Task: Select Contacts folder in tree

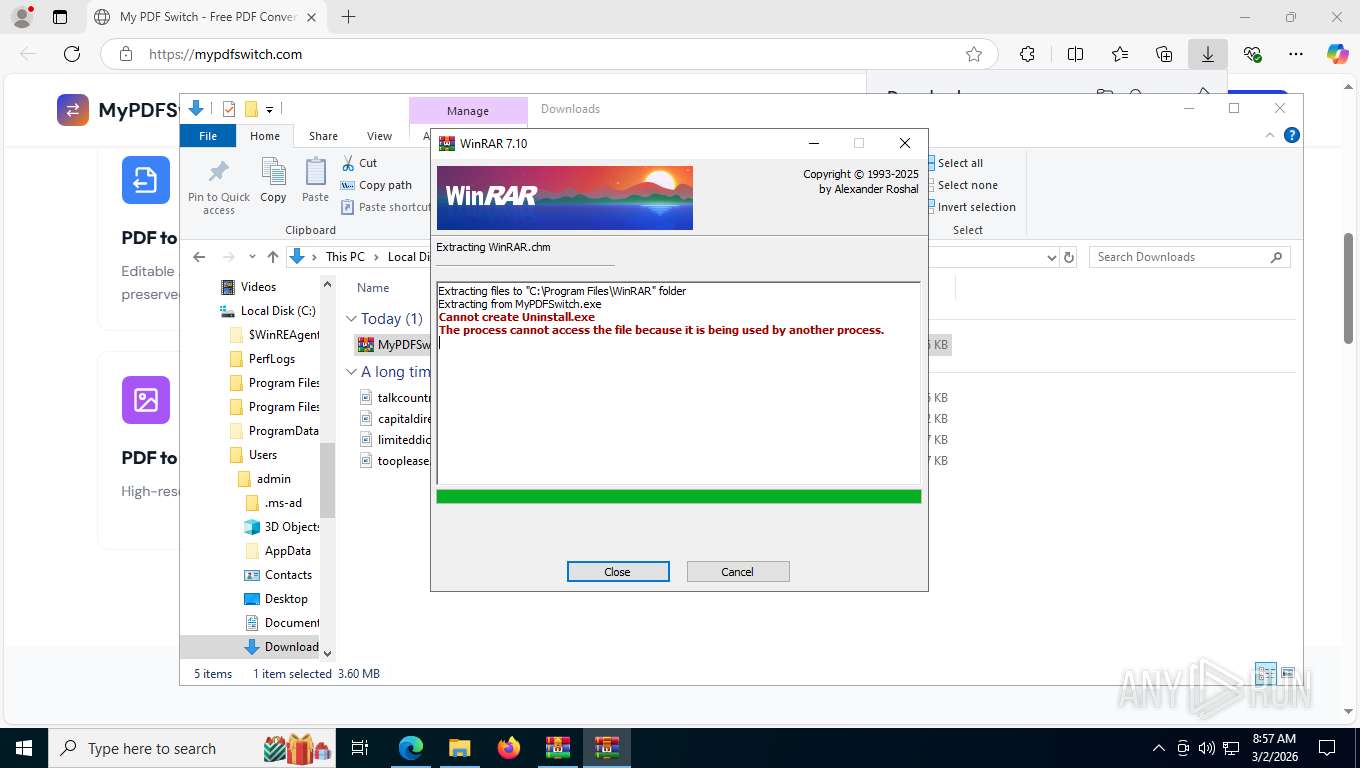Action: pyautogui.click(x=279, y=575)
